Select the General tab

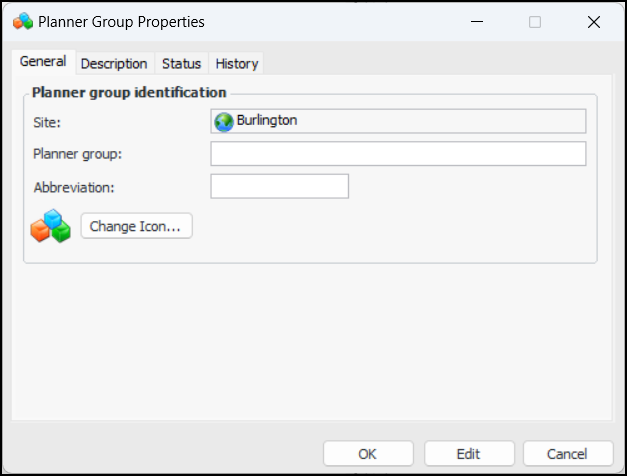click(43, 62)
